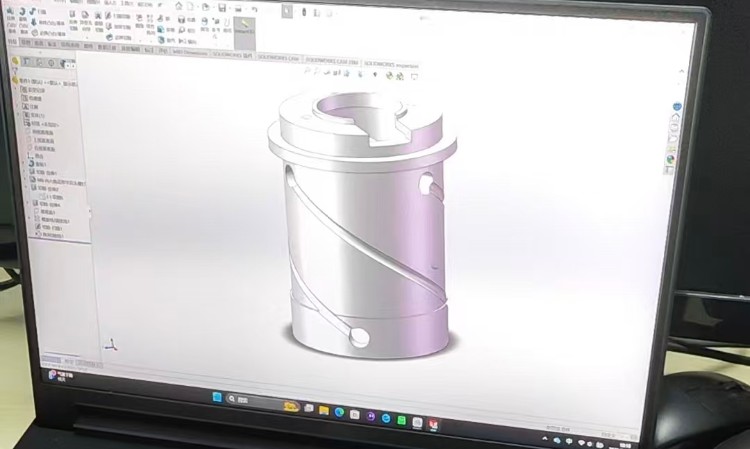
Task: Click the Open file icon
Action: tap(205, 7)
